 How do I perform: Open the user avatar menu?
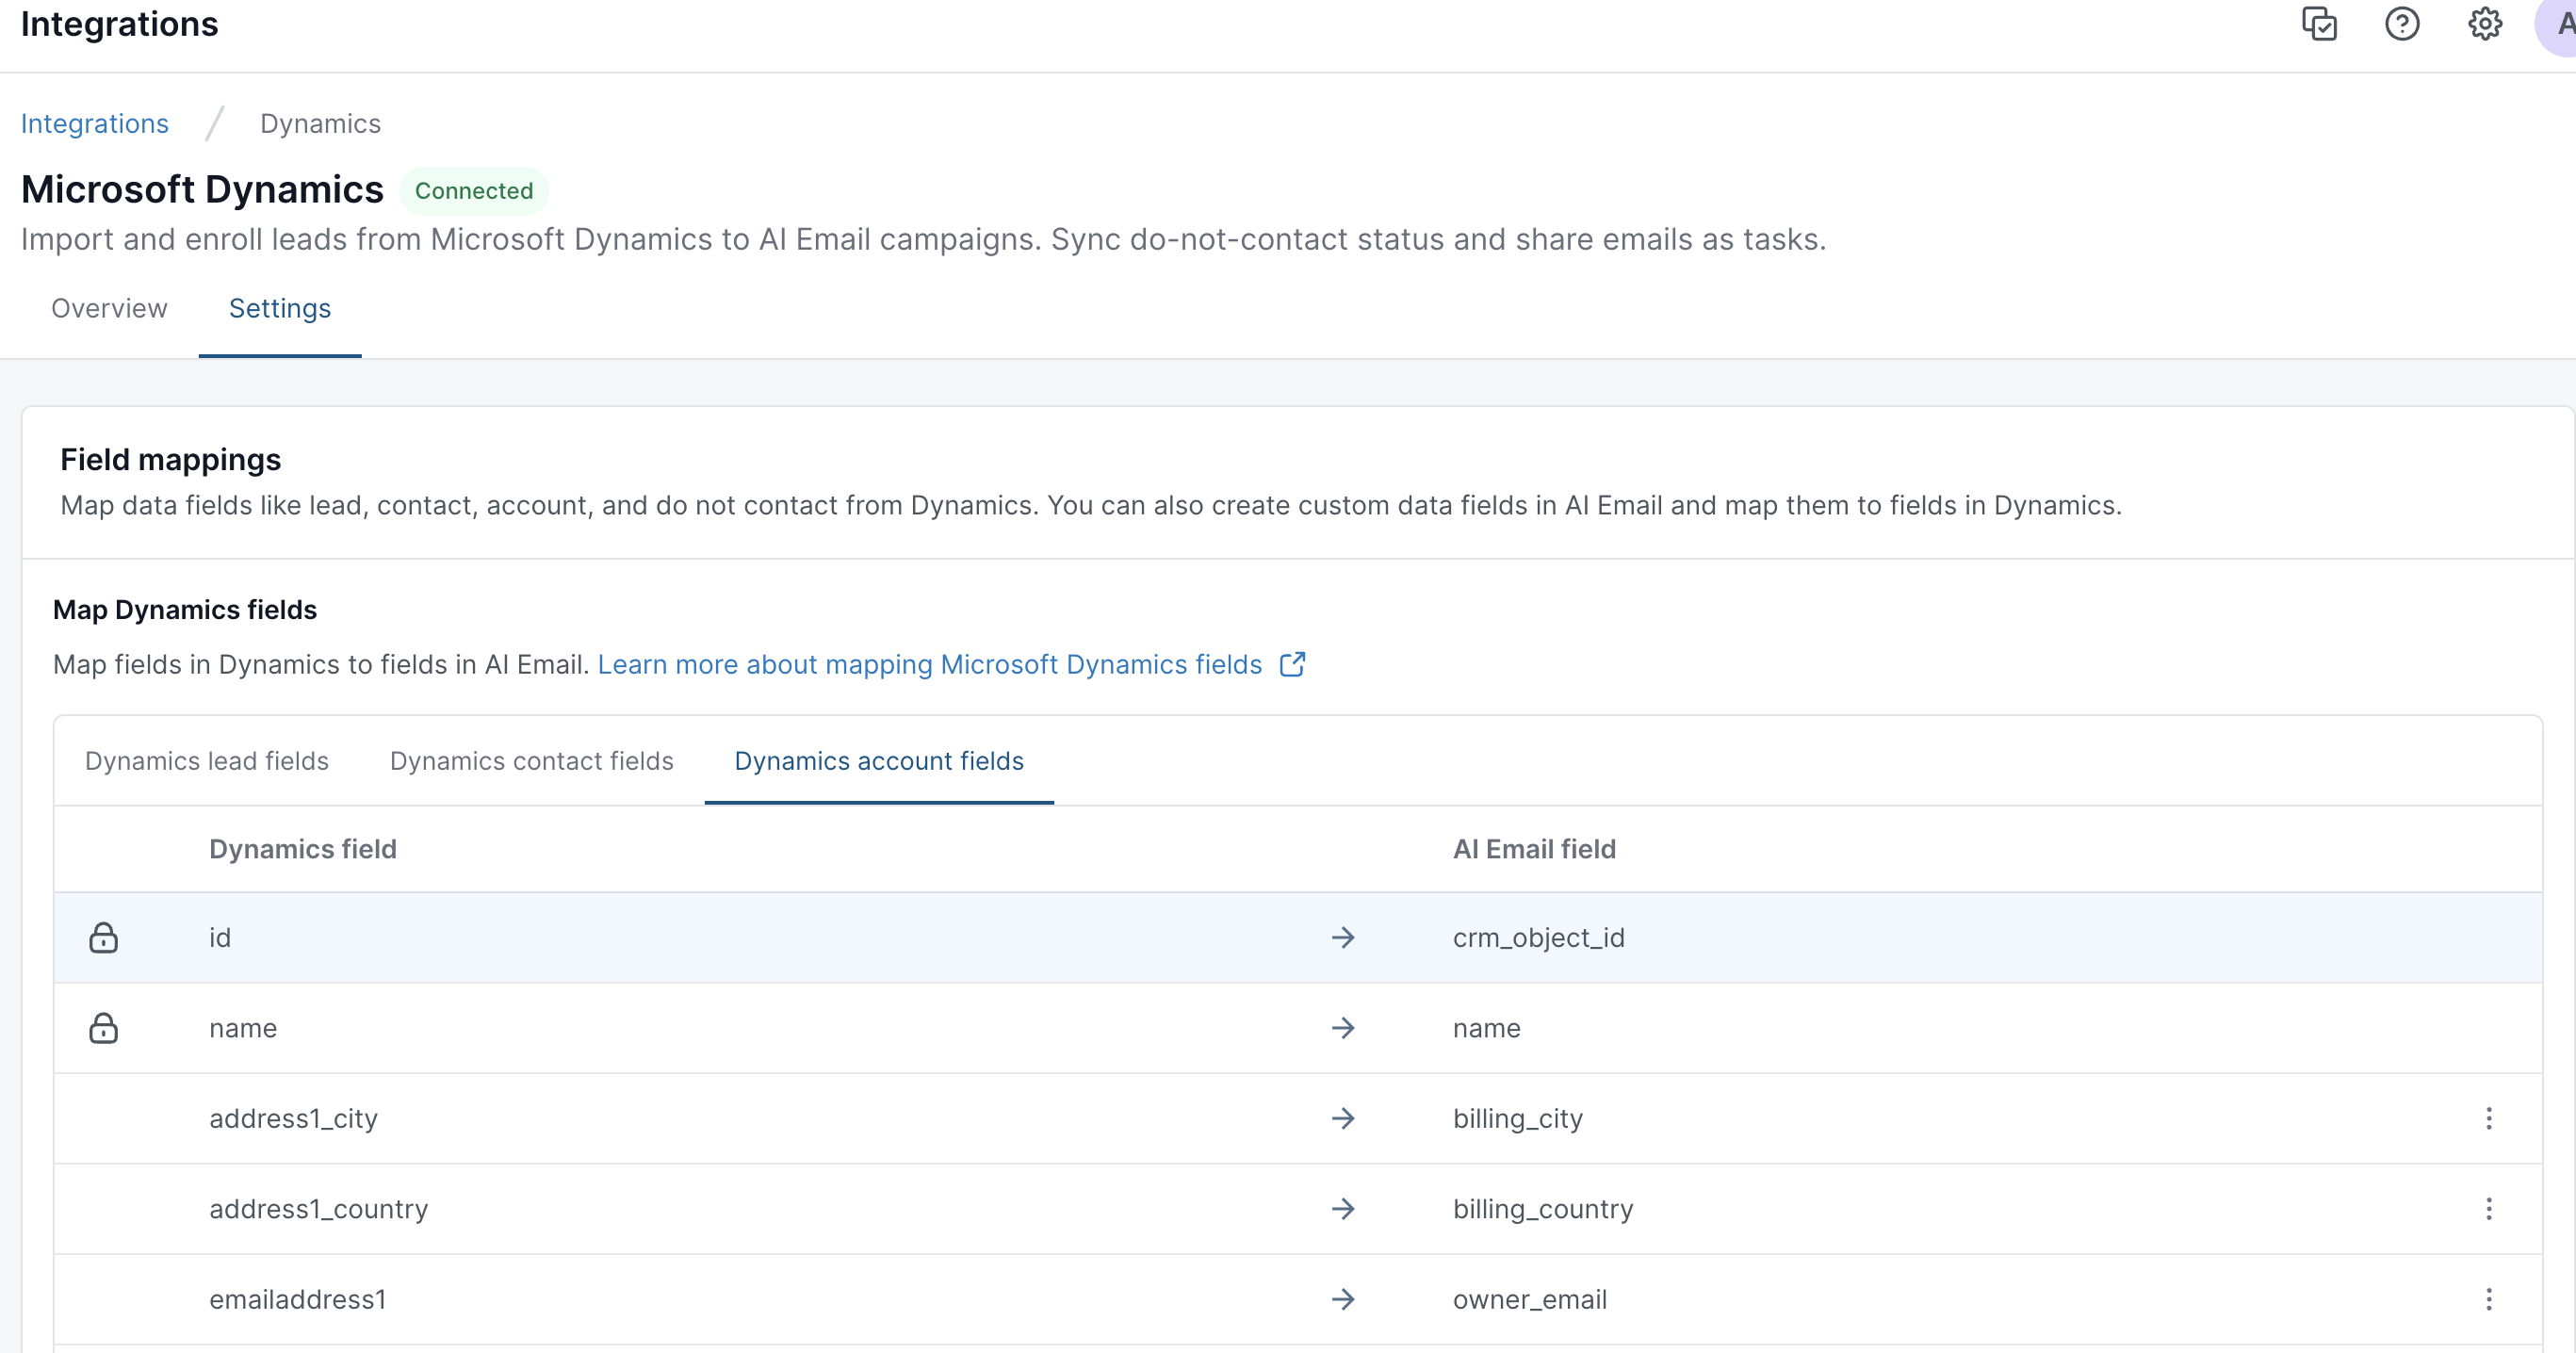click(x=2558, y=23)
